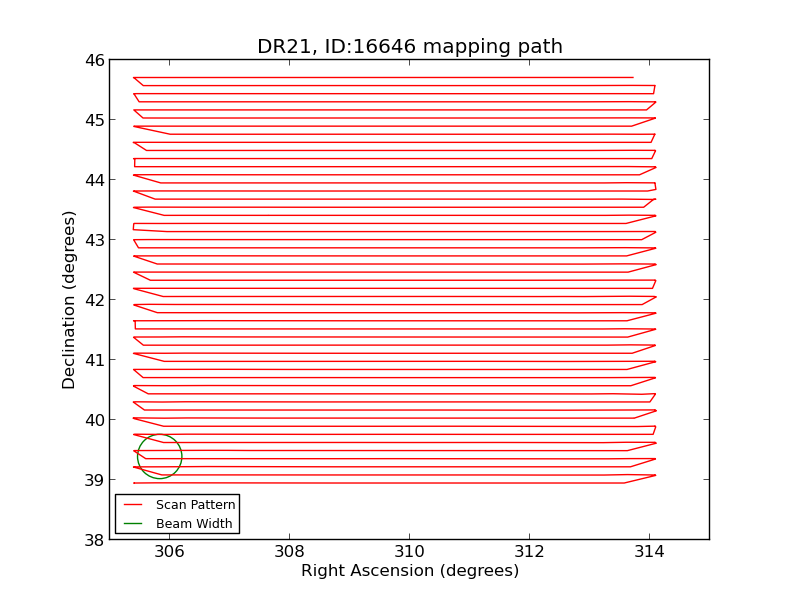Click y-axis tick label 39
The width and height of the screenshot is (800, 600).
pyautogui.click(x=94, y=480)
